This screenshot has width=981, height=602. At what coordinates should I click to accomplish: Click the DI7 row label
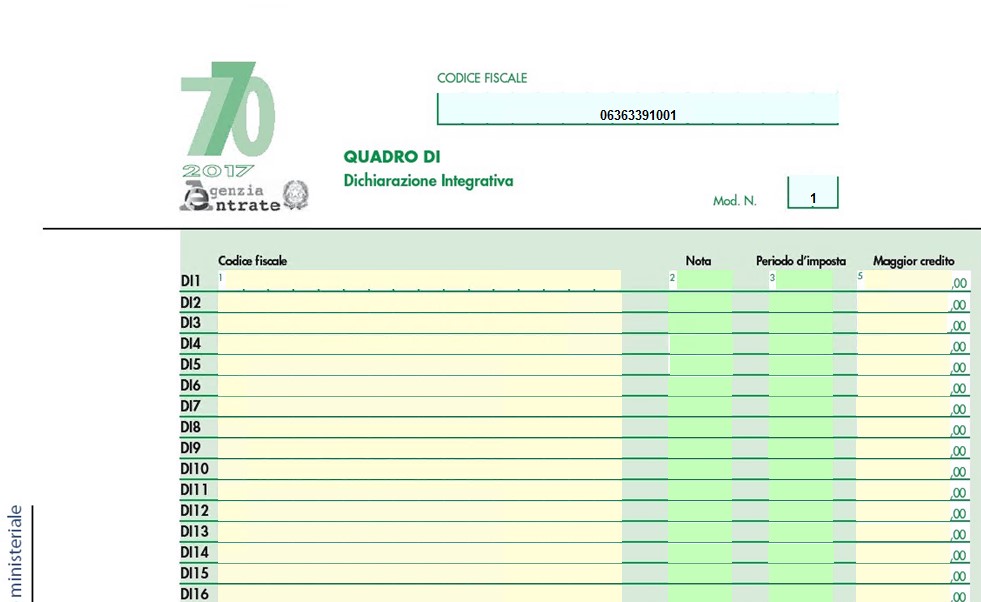click(x=190, y=406)
